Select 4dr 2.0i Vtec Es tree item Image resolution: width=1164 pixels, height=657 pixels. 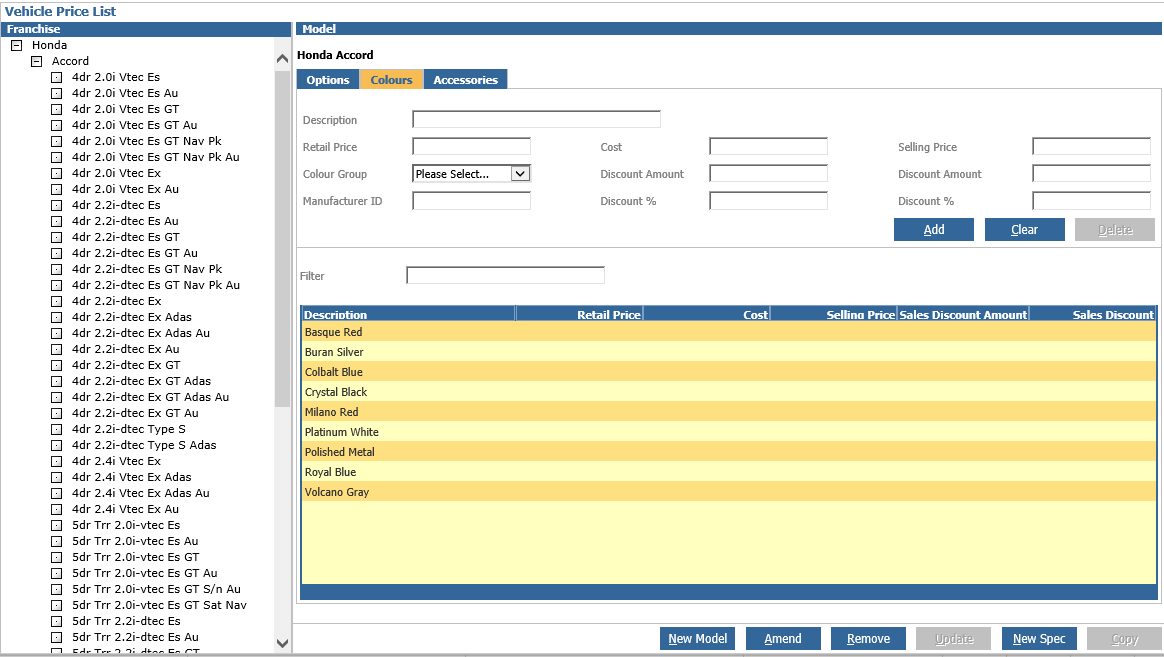(116, 77)
